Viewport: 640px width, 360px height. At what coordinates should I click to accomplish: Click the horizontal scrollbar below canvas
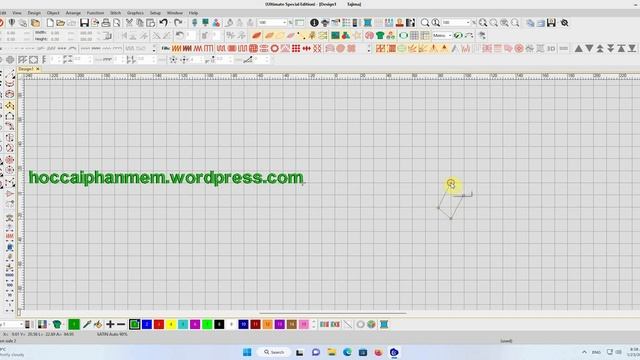click(x=333, y=313)
